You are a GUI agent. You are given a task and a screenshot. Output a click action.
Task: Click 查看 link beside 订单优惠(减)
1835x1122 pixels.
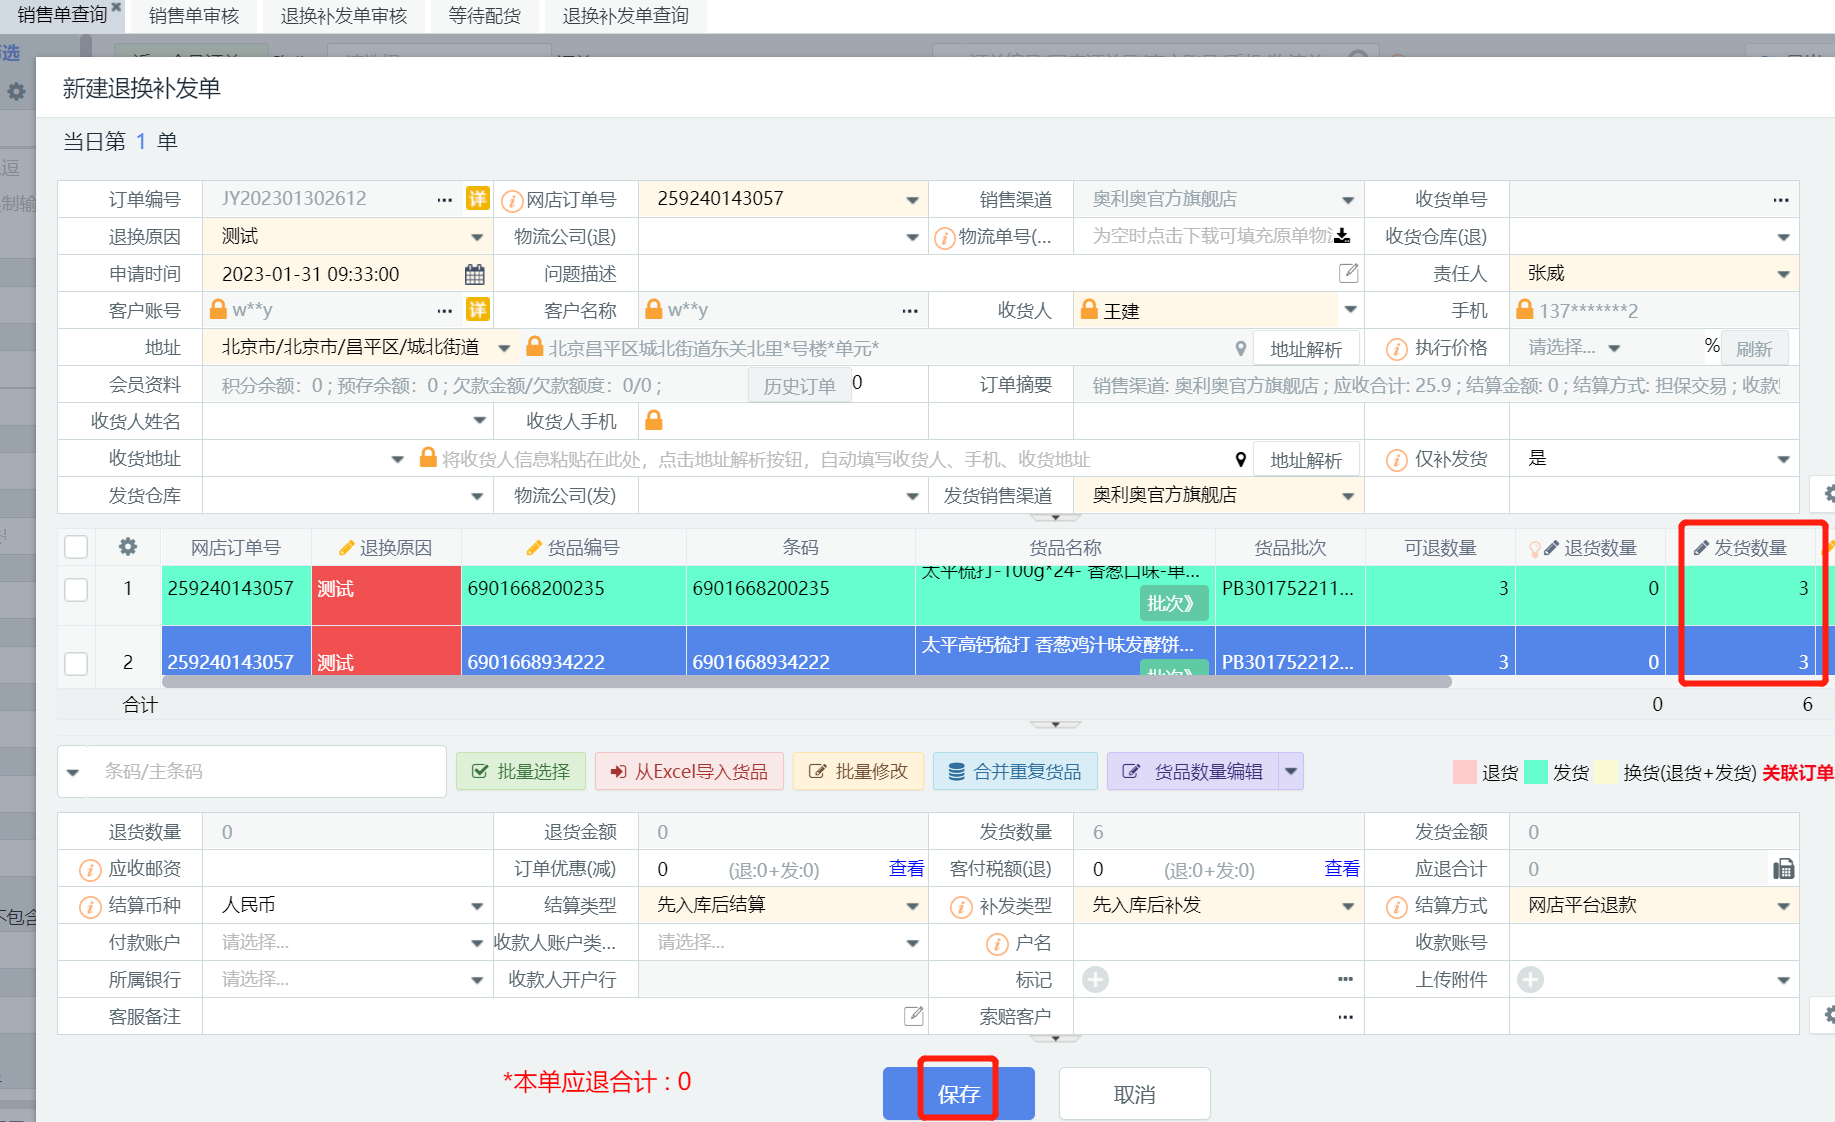(906, 868)
